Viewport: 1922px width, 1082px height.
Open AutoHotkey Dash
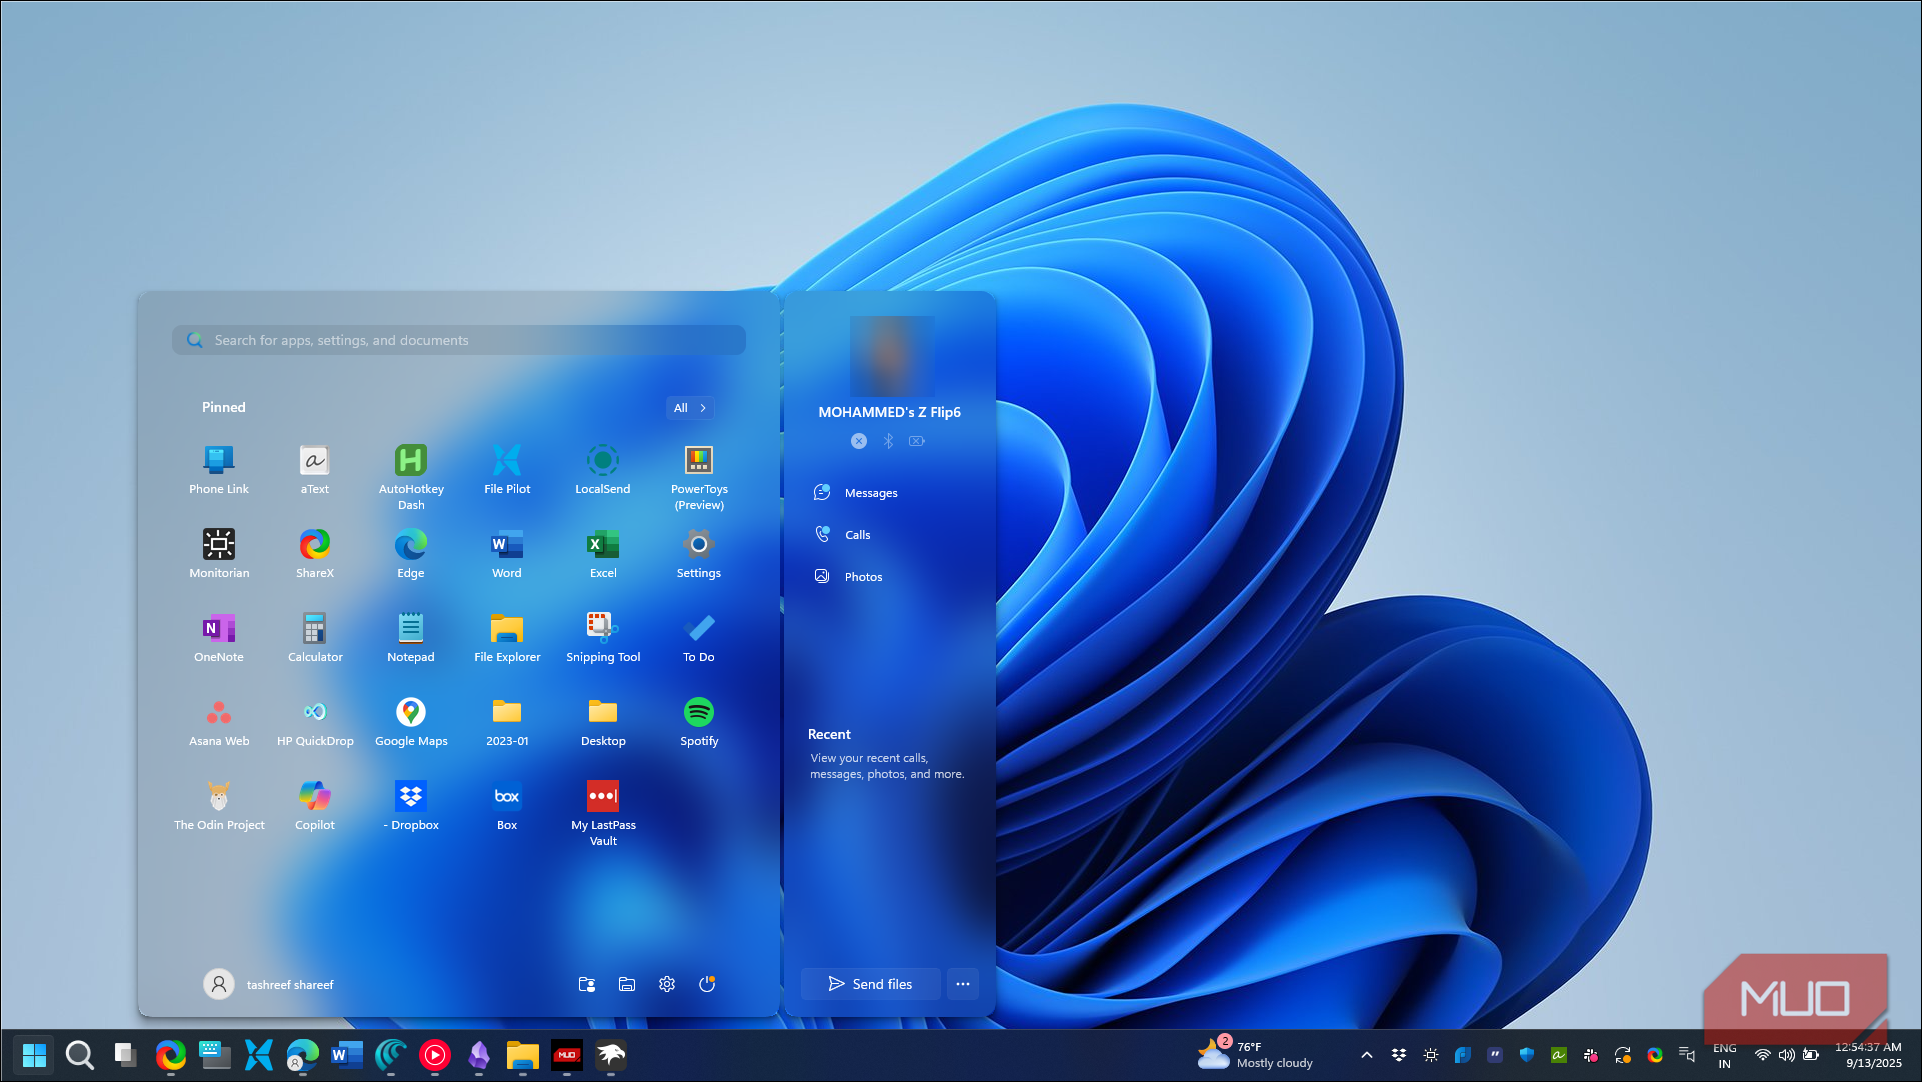coord(411,477)
